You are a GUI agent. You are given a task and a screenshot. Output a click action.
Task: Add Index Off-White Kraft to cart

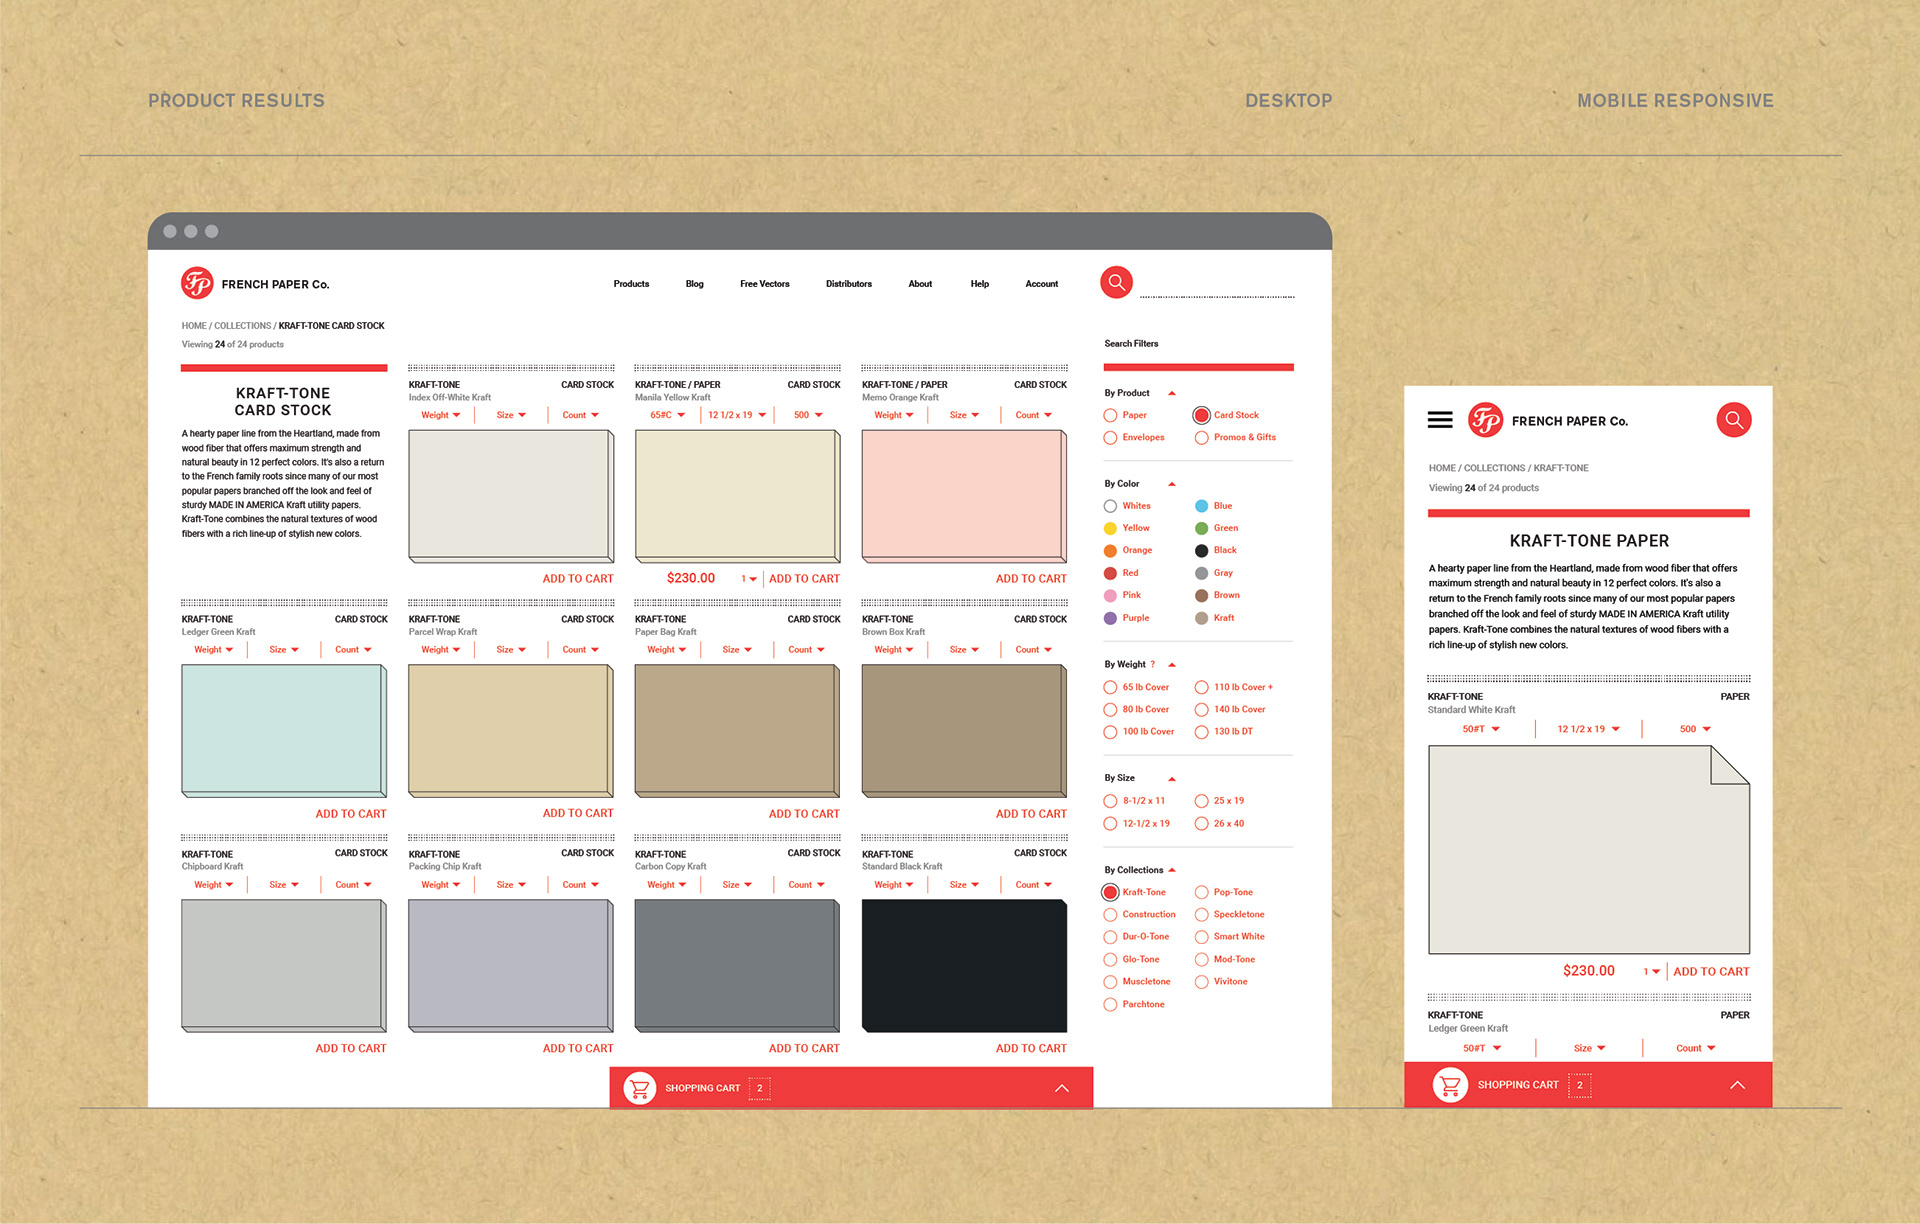578,579
